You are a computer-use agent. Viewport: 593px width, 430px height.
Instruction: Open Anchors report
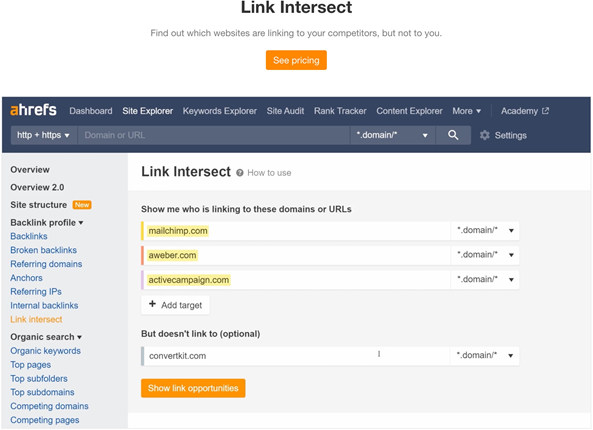tap(26, 278)
